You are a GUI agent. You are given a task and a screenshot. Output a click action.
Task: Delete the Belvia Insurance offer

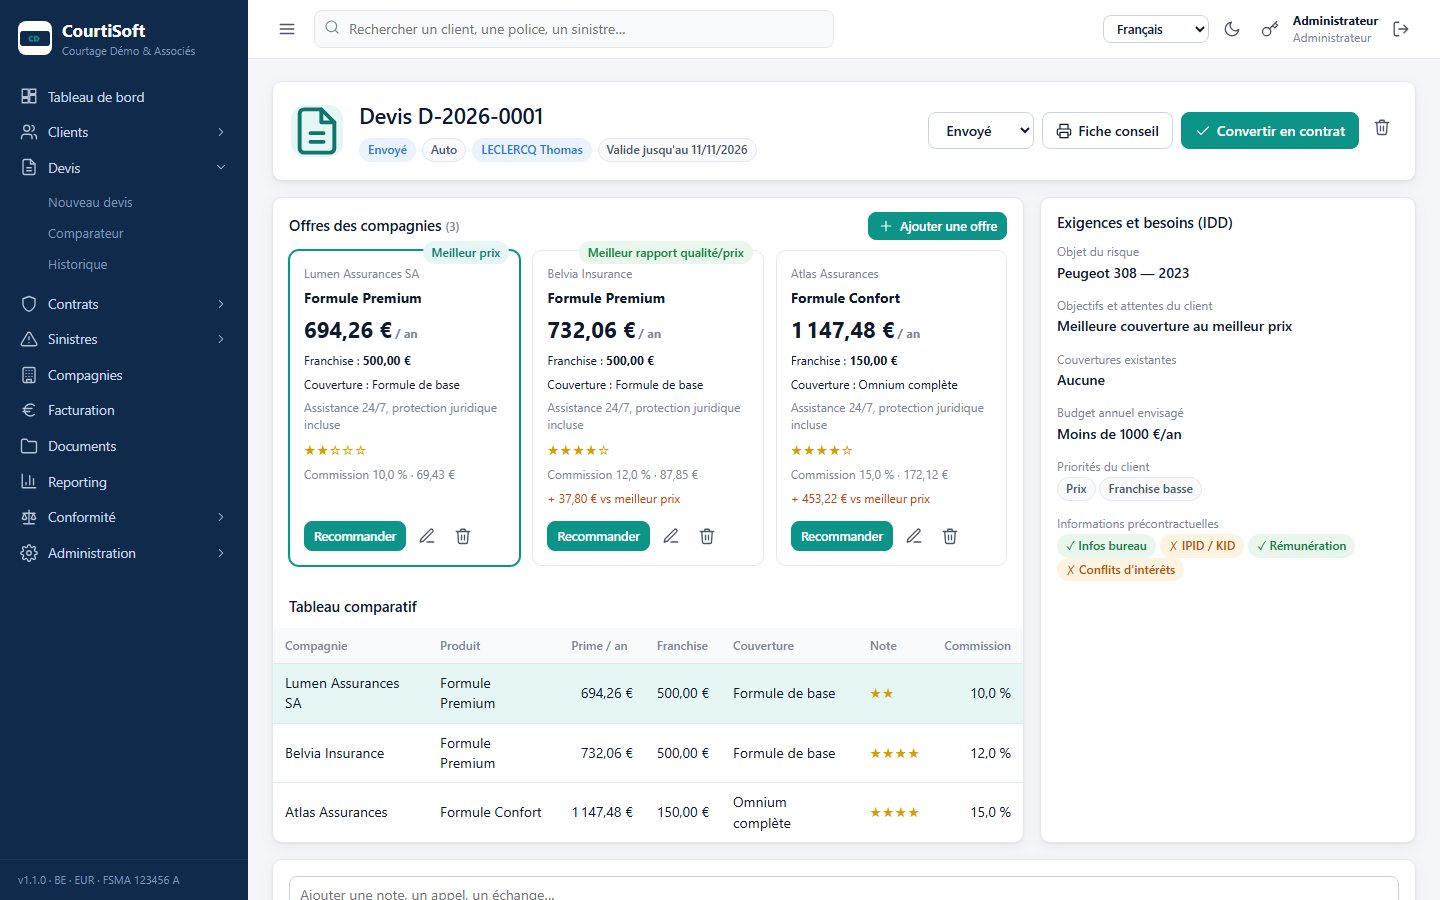[707, 536]
